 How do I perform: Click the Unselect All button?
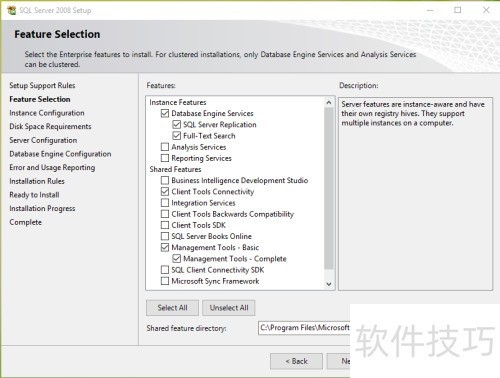pyautogui.click(x=229, y=308)
